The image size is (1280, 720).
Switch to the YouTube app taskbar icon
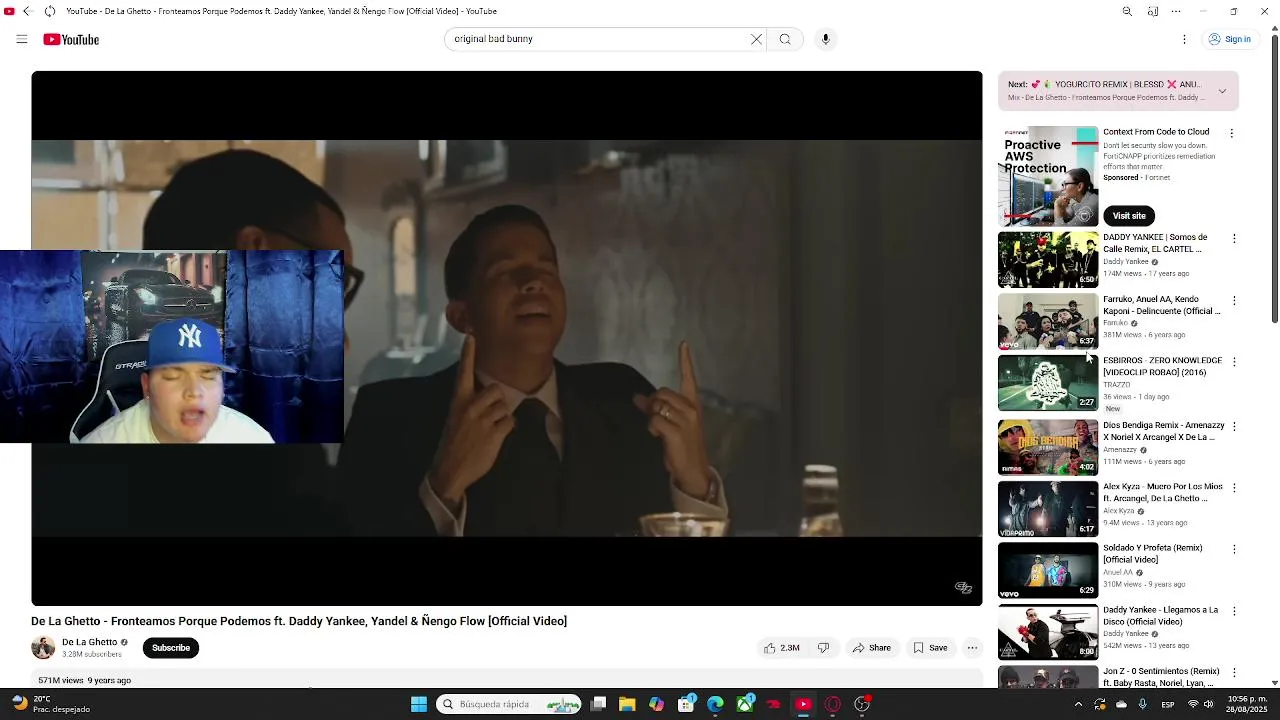click(803, 704)
